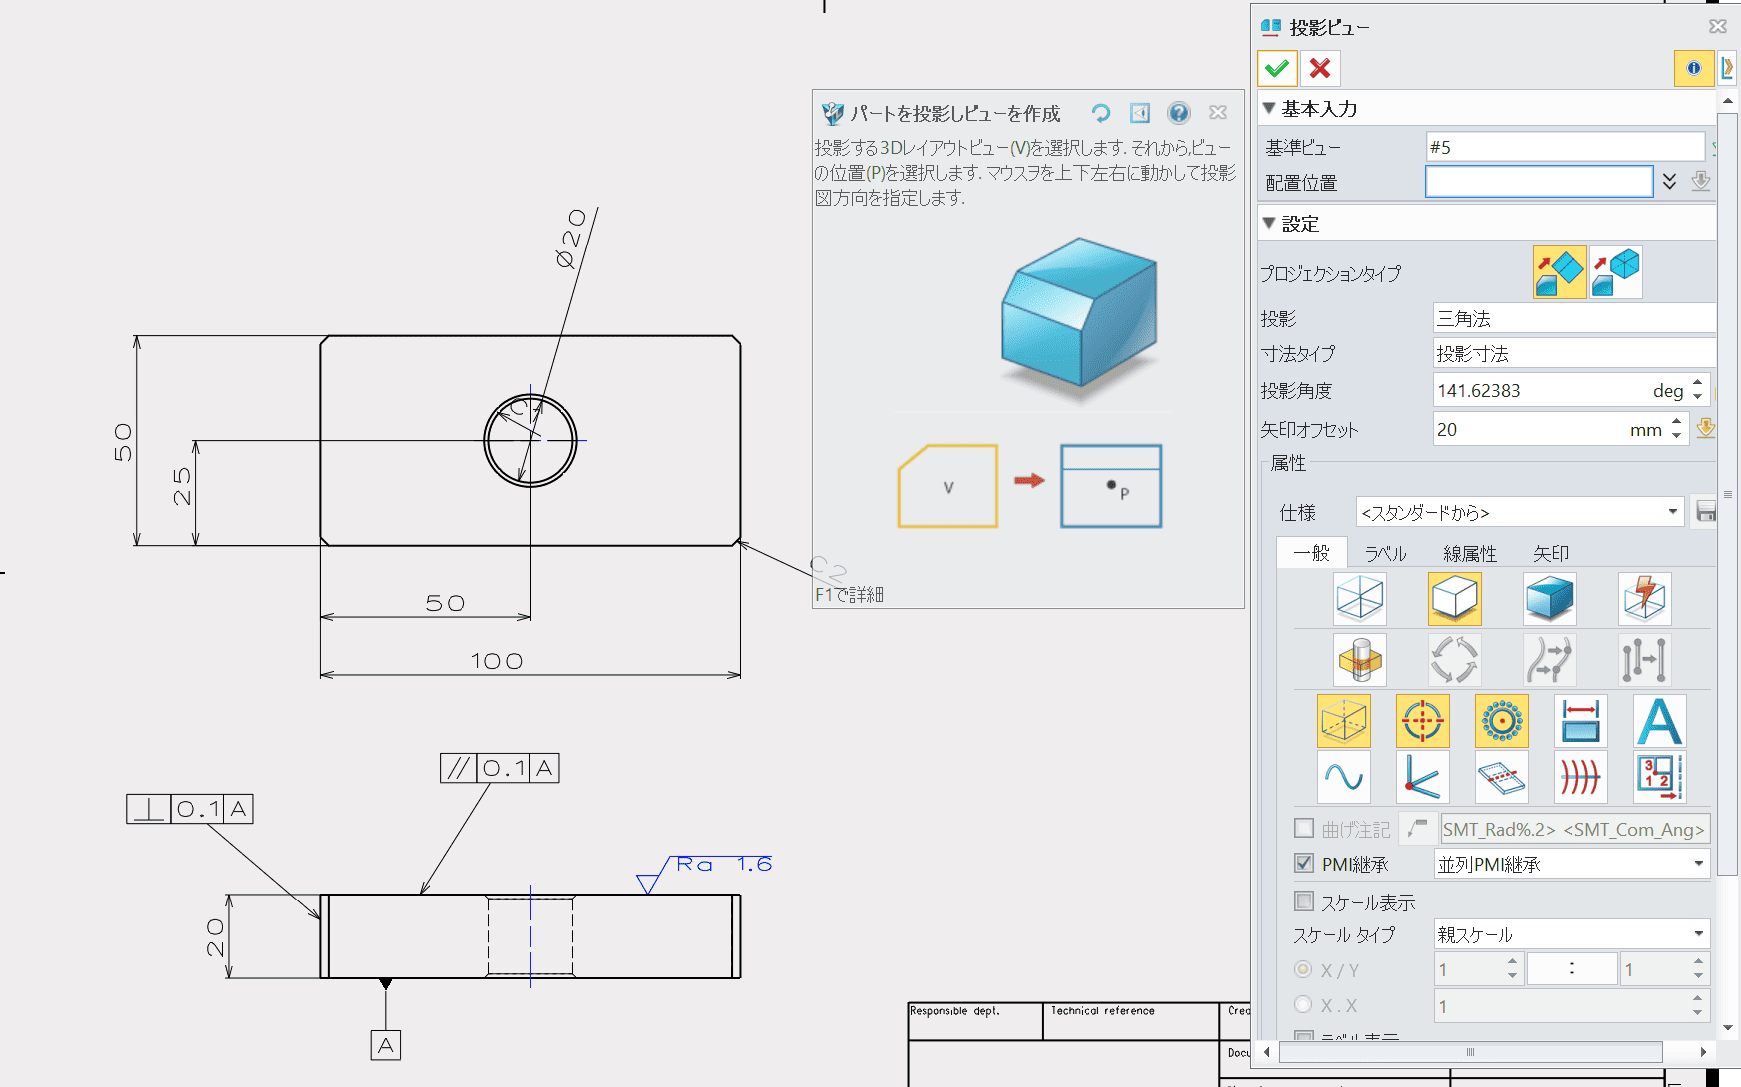
Task: Choose wireframe display mode cube
Action: coord(1359,598)
